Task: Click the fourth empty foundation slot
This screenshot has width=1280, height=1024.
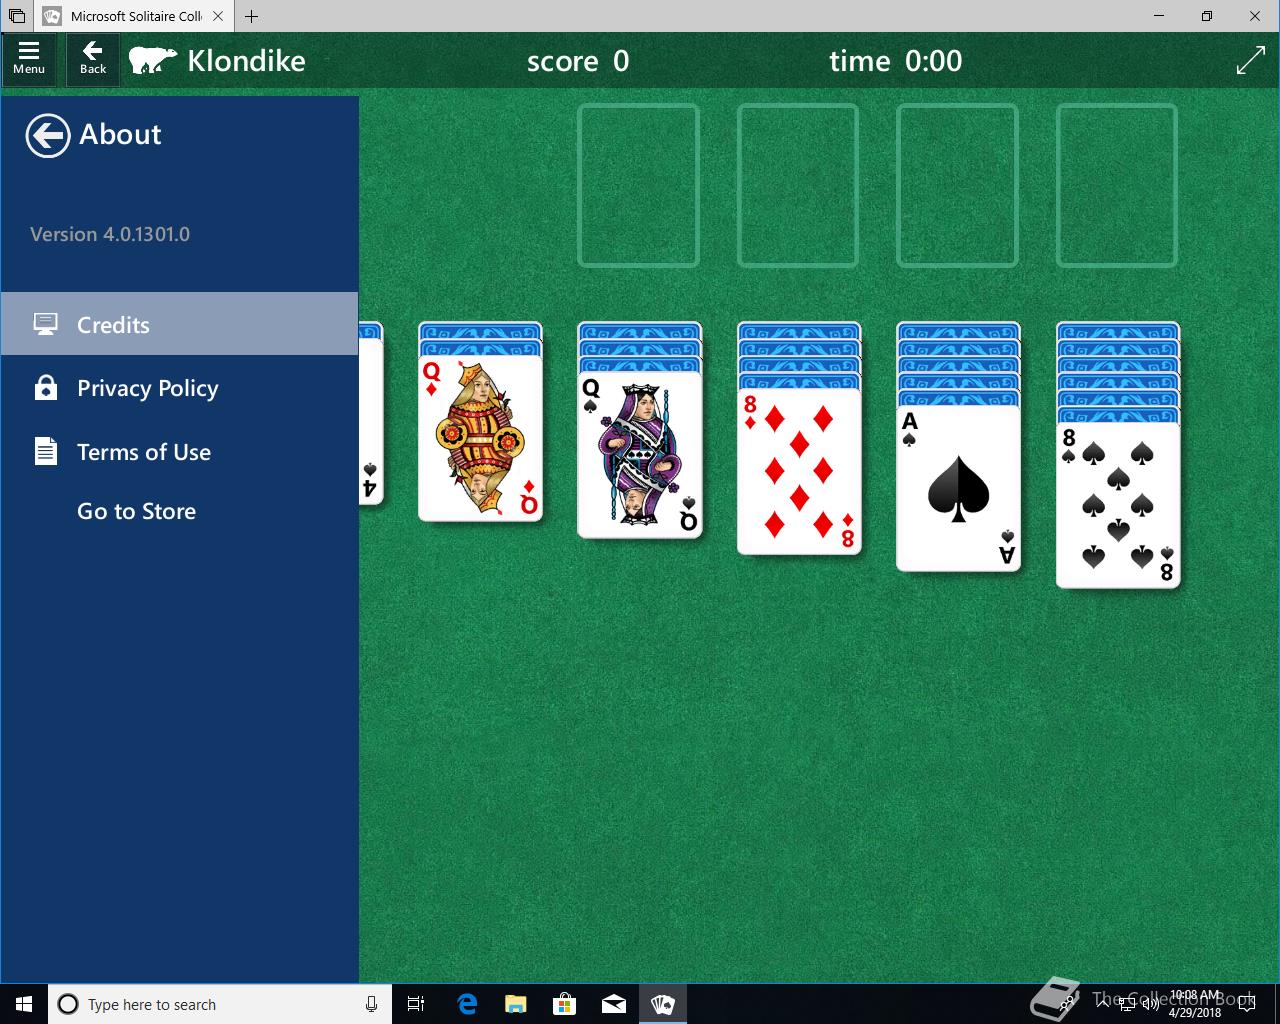Action: coord(1117,185)
